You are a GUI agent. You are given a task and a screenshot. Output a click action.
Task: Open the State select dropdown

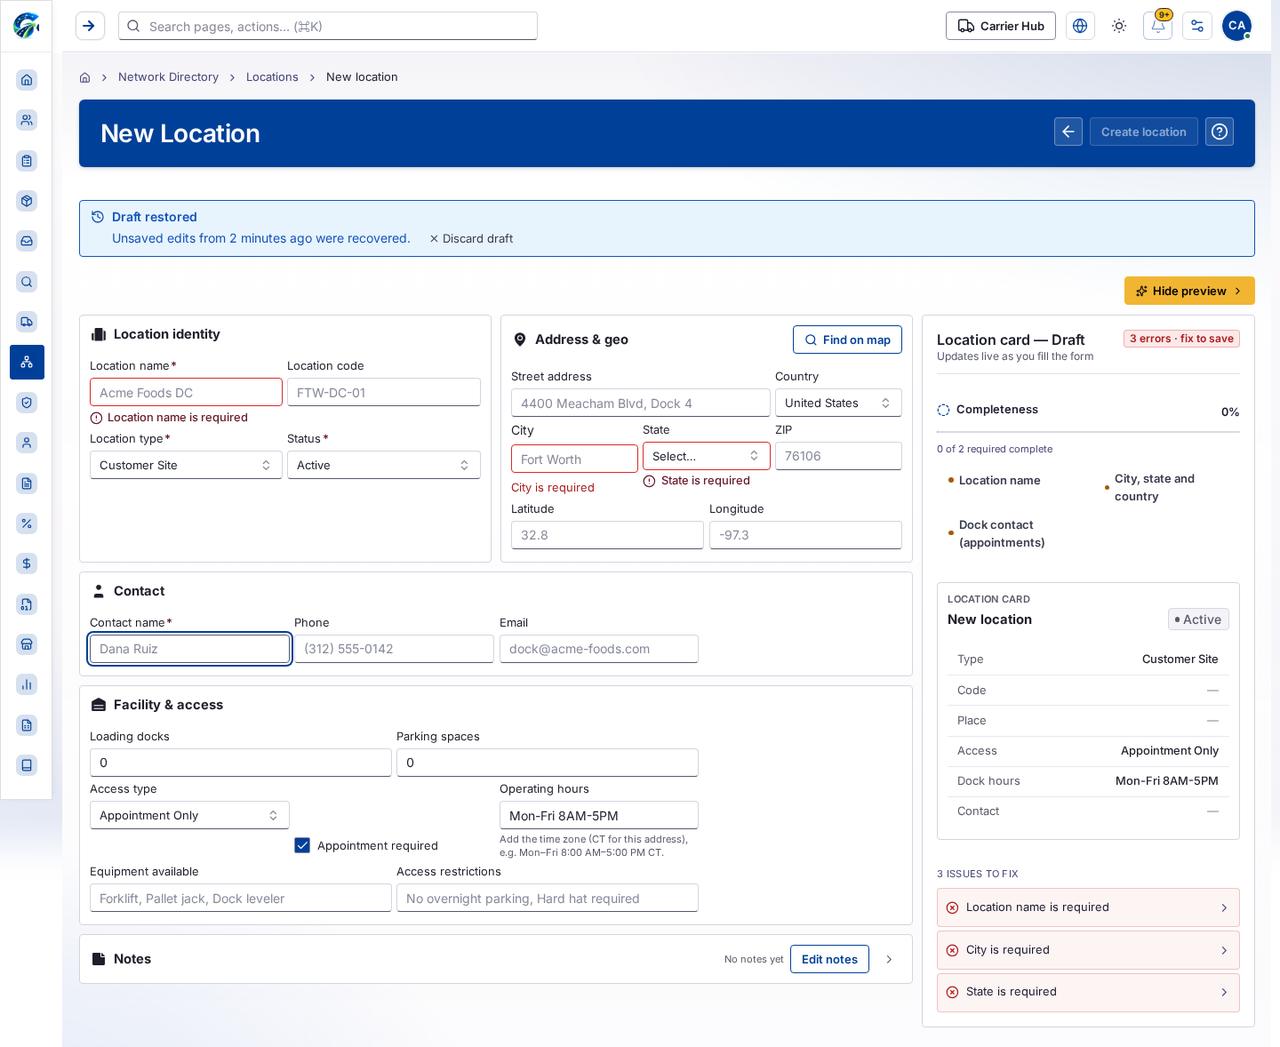tap(706, 456)
